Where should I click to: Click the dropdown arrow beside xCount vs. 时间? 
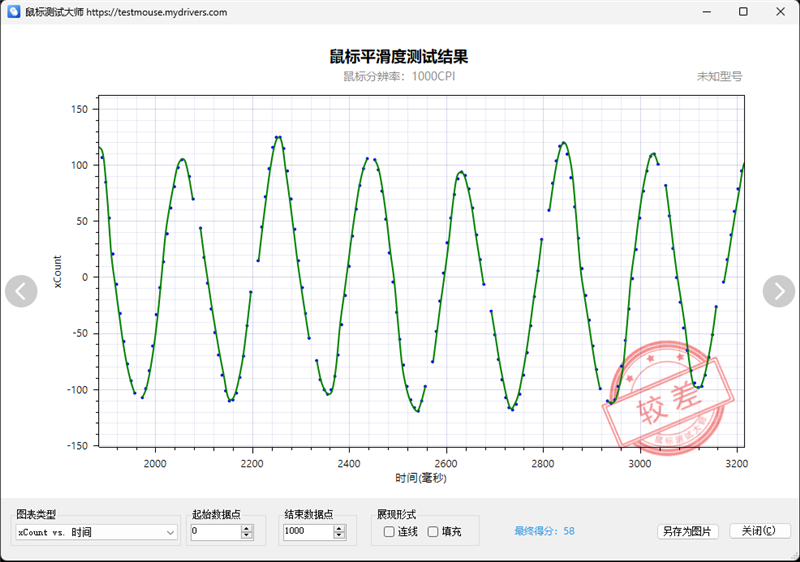[170, 532]
